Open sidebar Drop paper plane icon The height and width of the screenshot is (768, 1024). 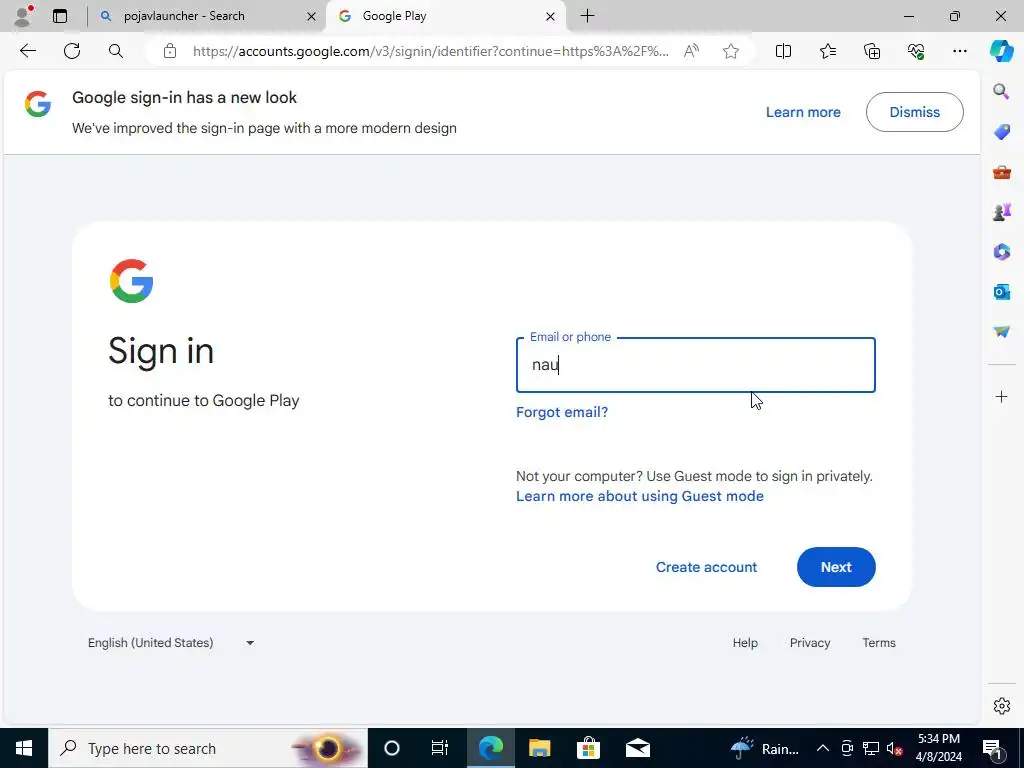coord(1001,332)
